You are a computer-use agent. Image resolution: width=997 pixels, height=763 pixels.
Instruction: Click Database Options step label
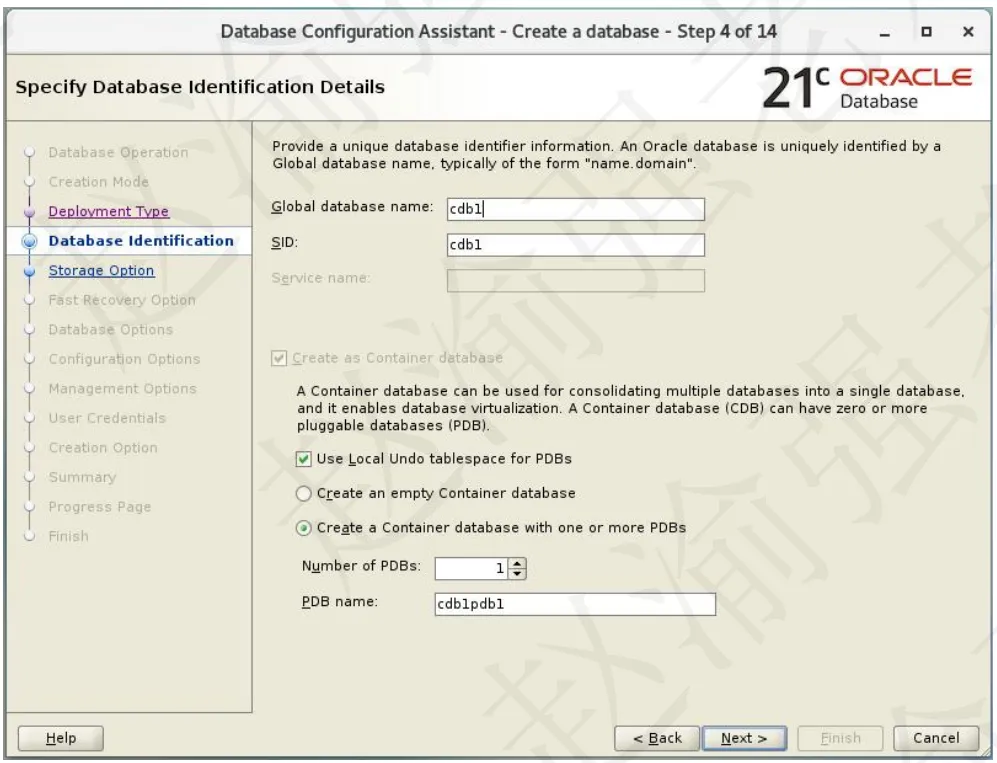point(111,329)
